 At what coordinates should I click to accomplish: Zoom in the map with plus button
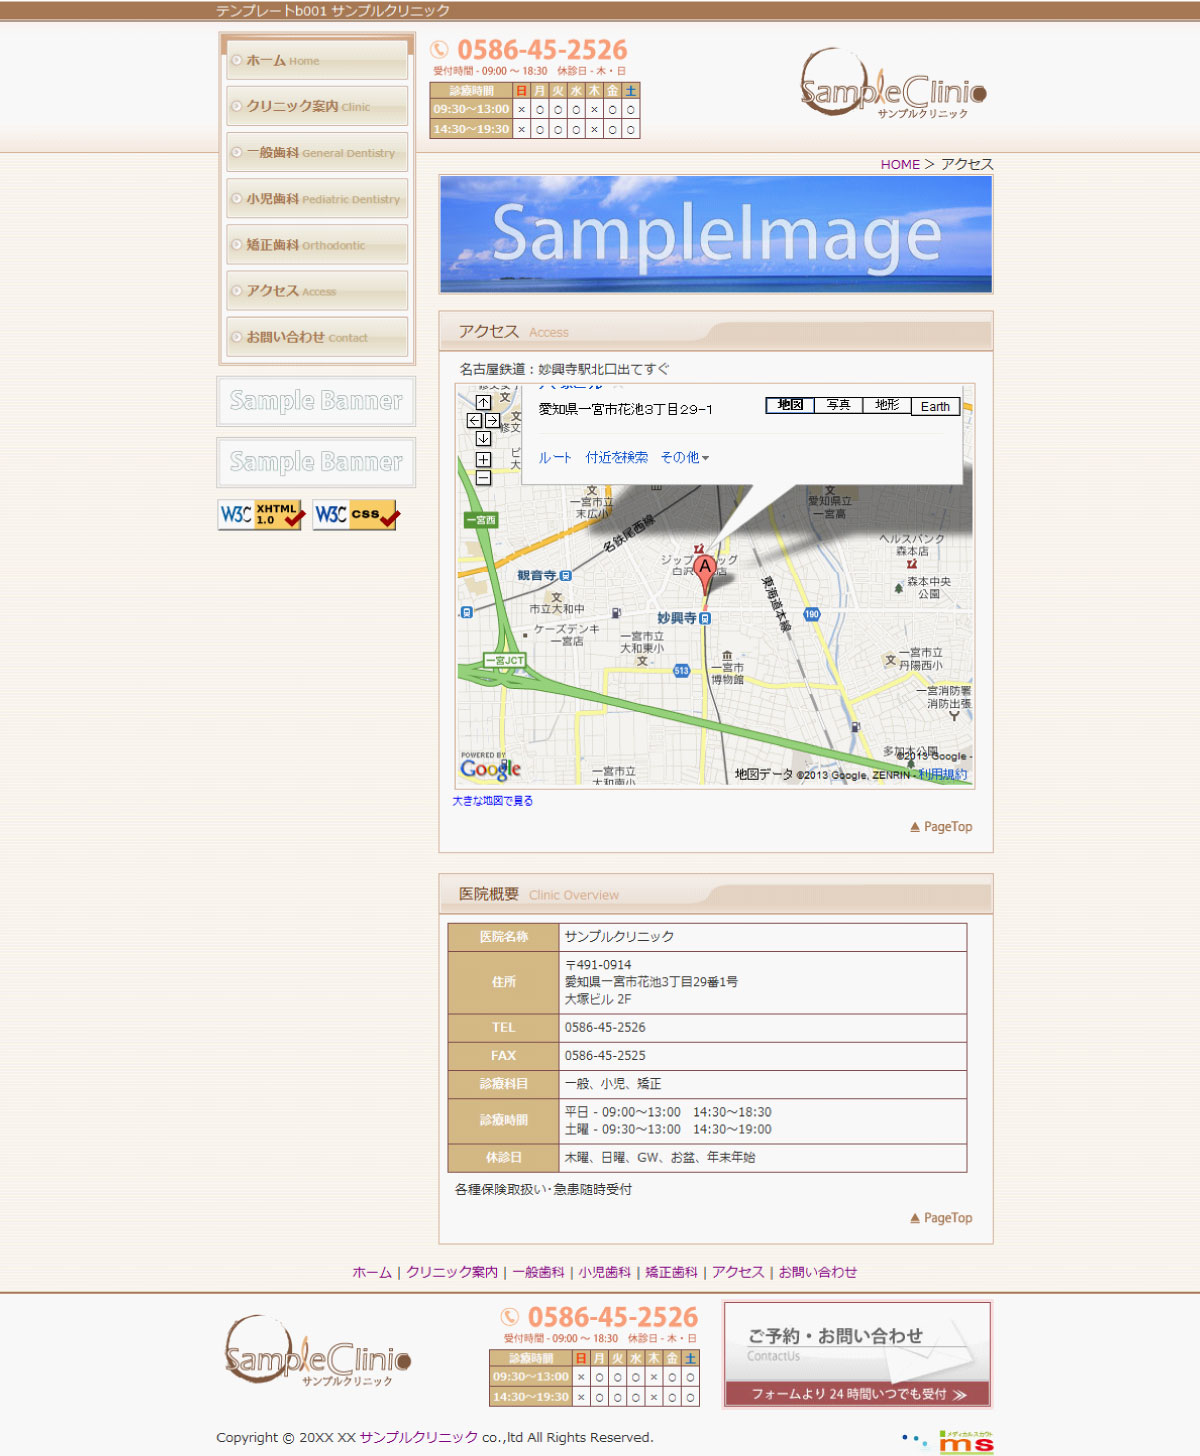pos(483,459)
